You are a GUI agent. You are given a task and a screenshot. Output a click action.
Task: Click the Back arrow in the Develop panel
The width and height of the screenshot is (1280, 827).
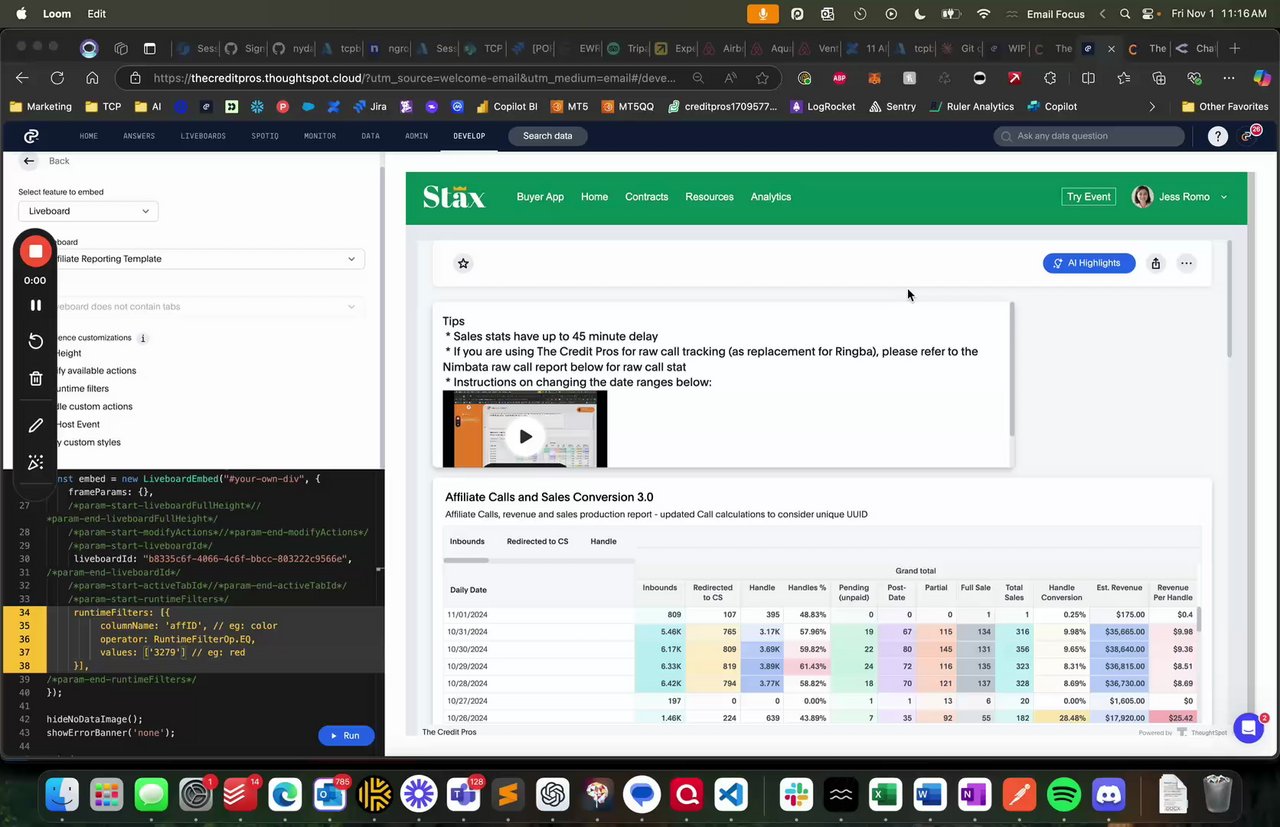pos(29,161)
